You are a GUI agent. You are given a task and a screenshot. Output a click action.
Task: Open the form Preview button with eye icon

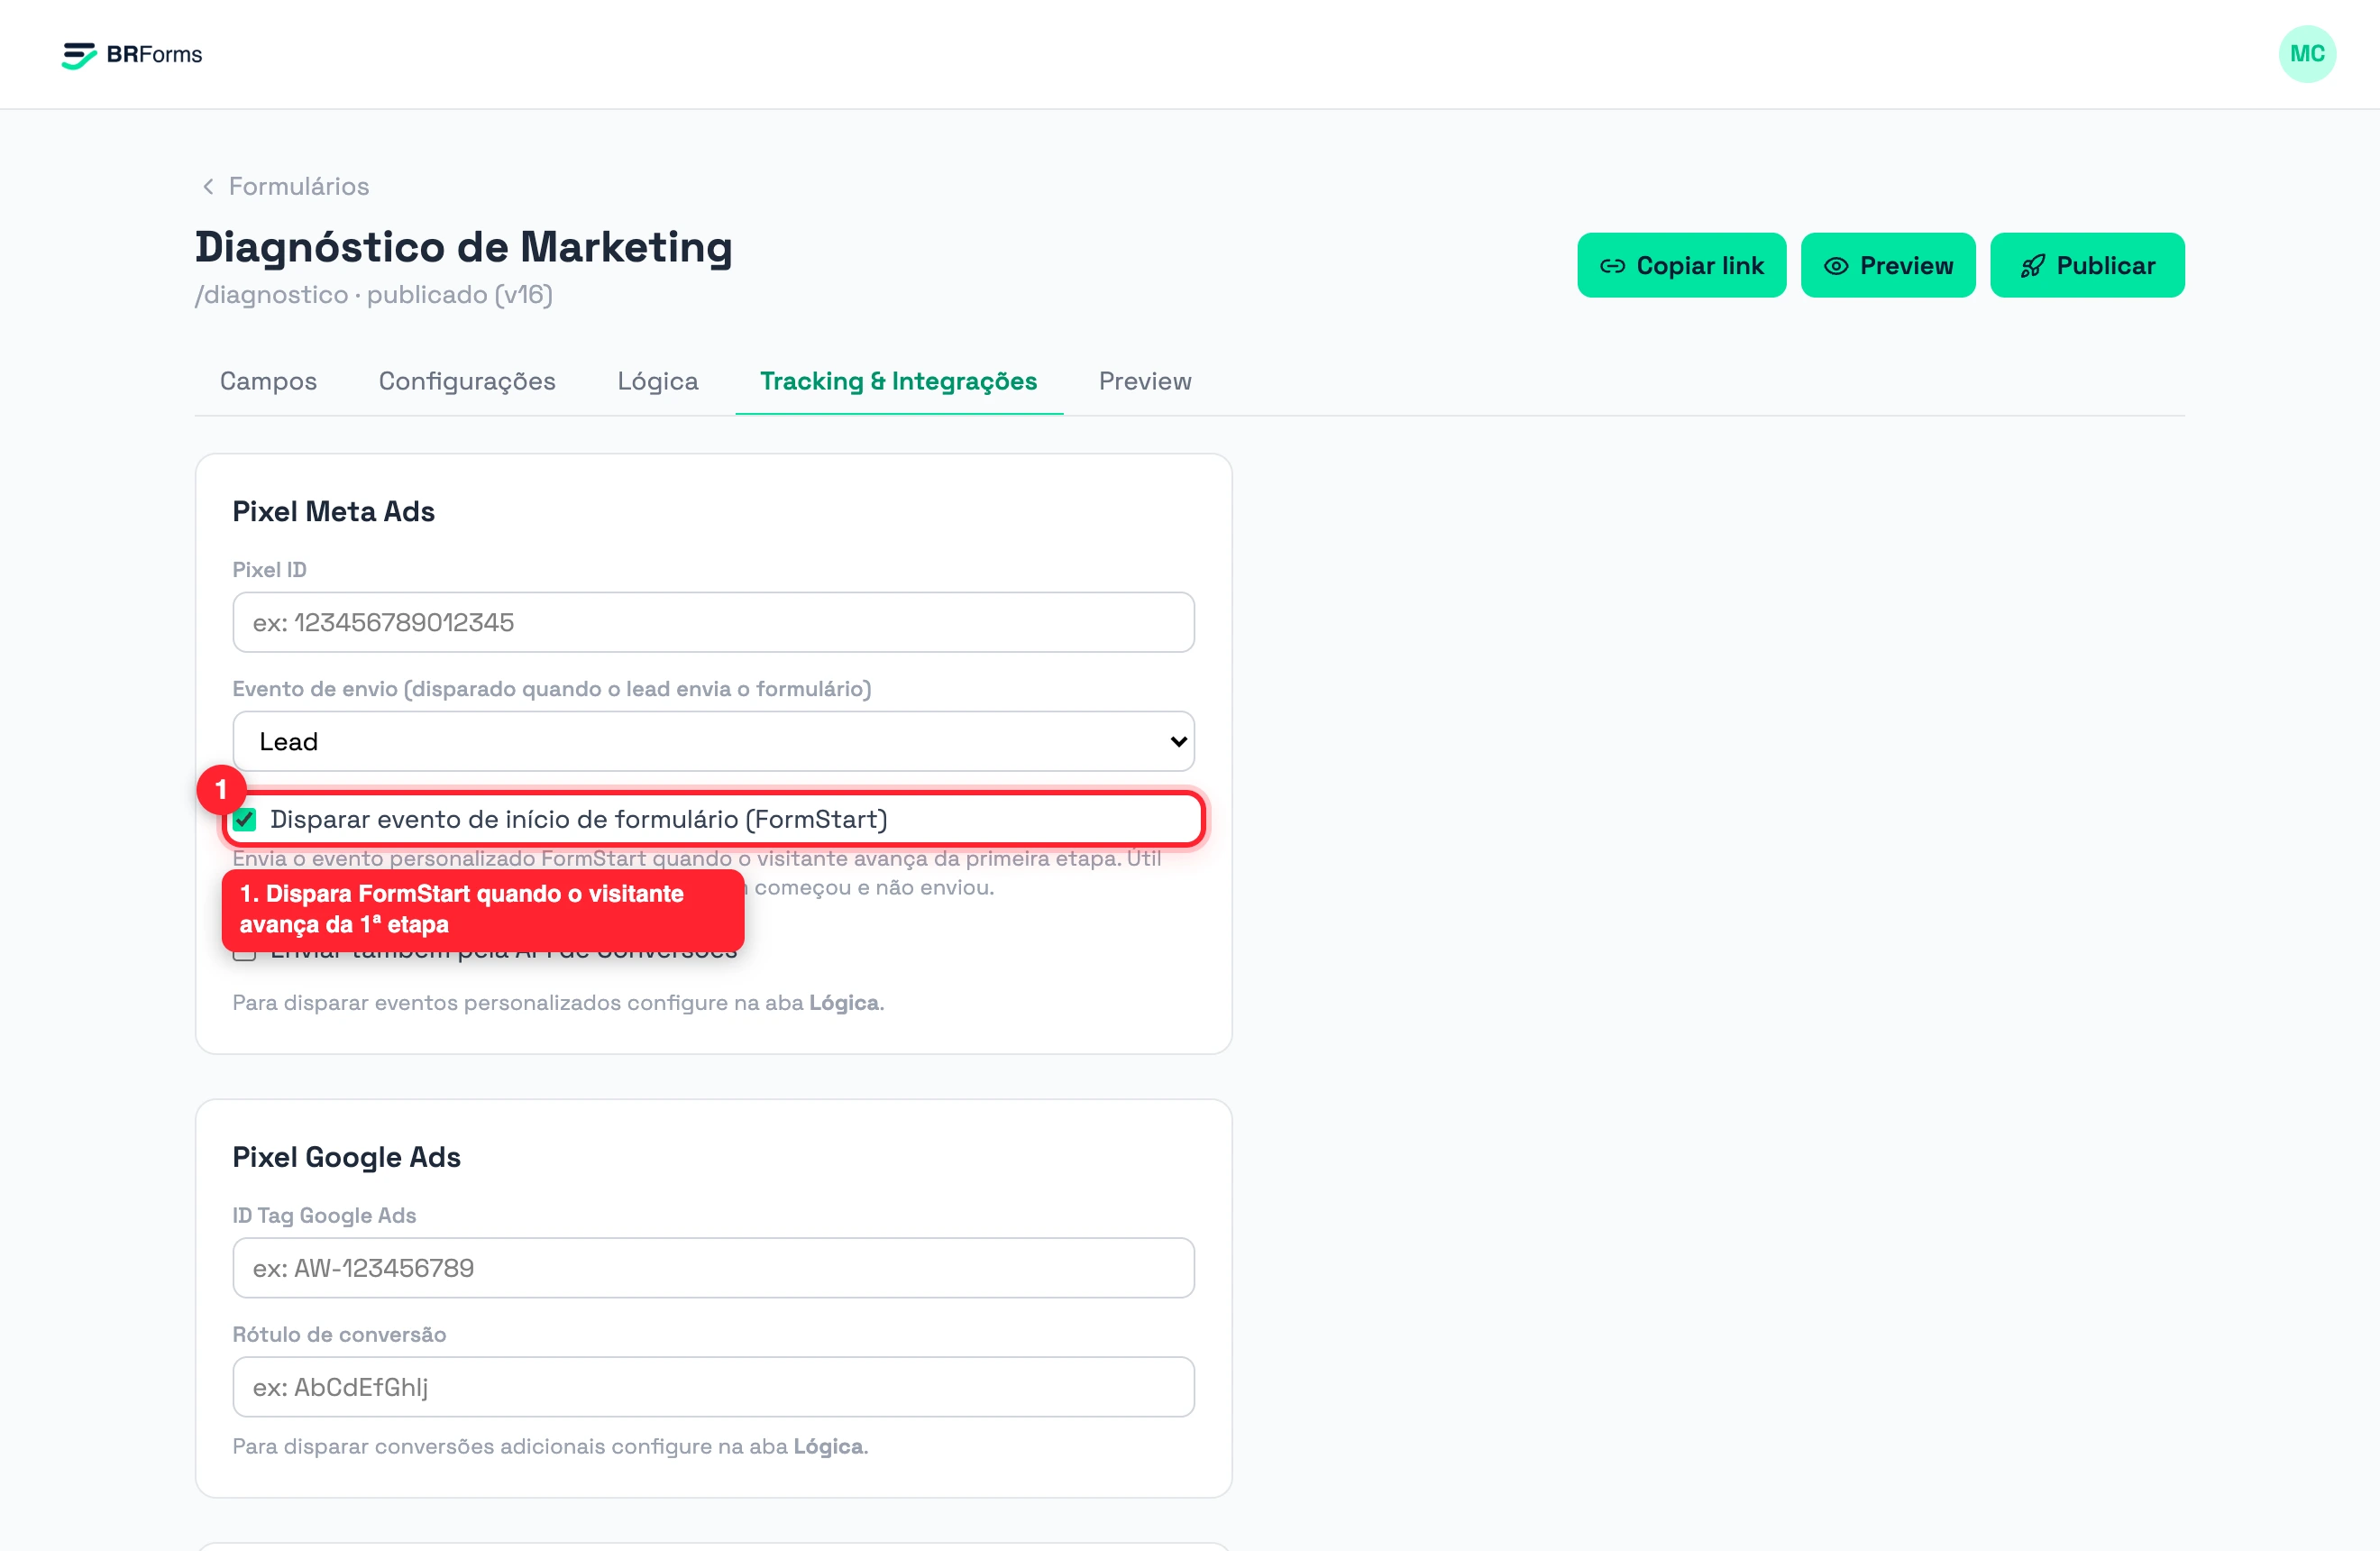[1887, 266]
